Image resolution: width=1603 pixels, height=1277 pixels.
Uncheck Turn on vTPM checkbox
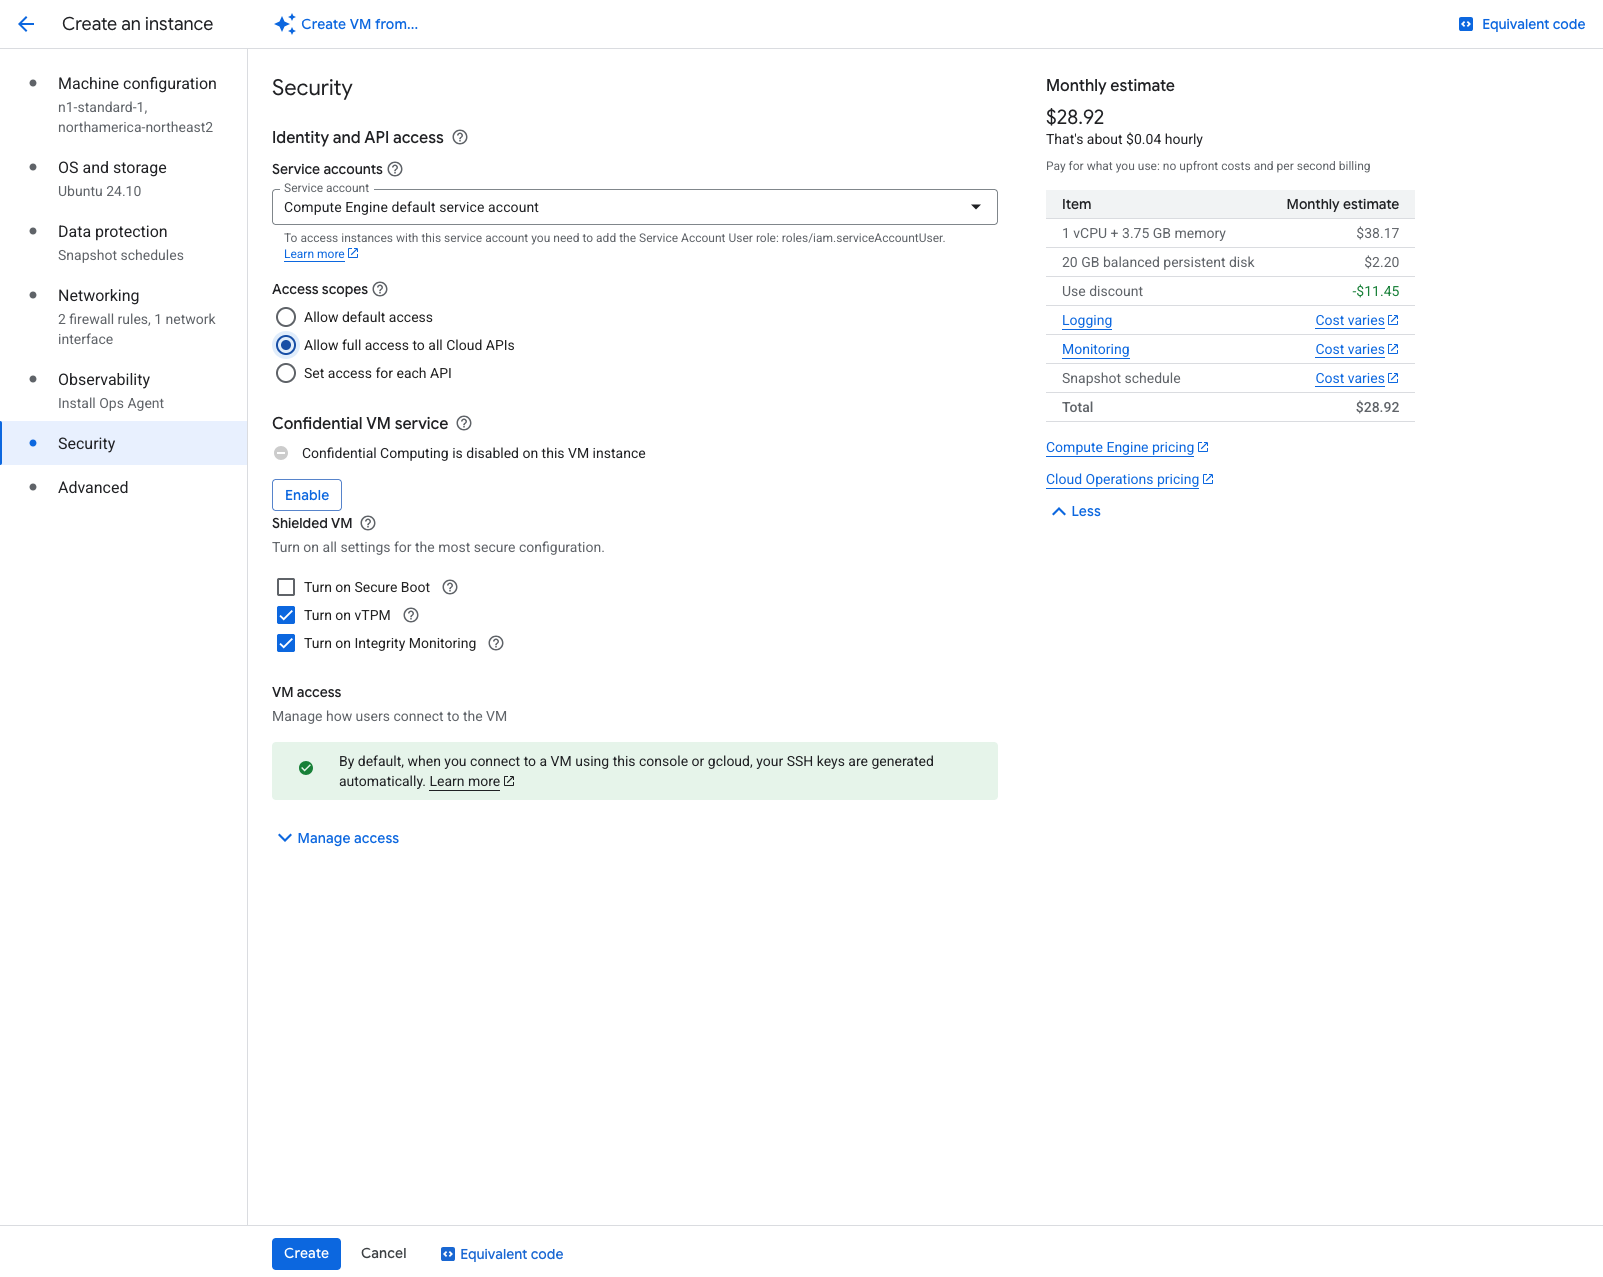click(286, 615)
